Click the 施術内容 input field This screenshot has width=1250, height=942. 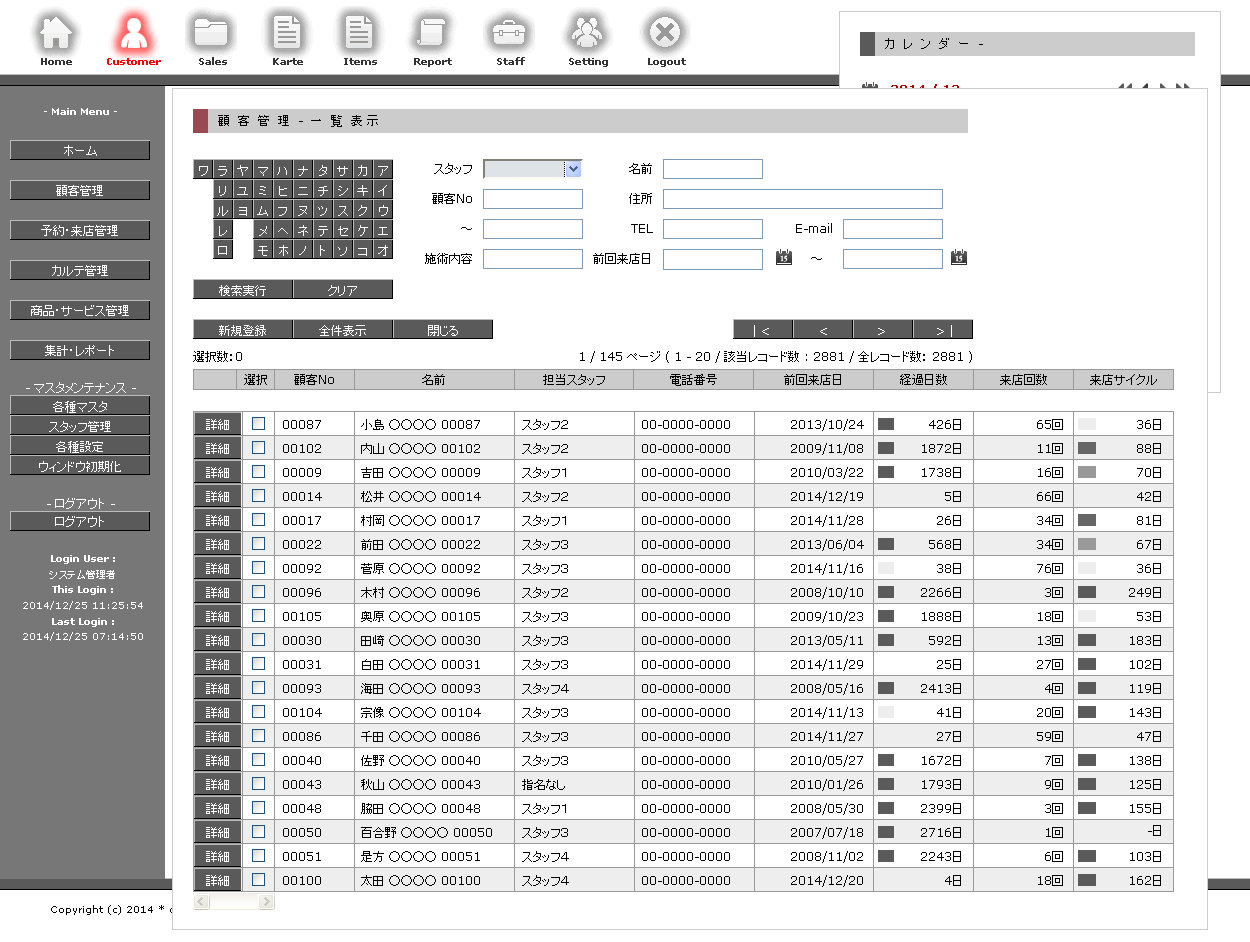click(x=533, y=259)
